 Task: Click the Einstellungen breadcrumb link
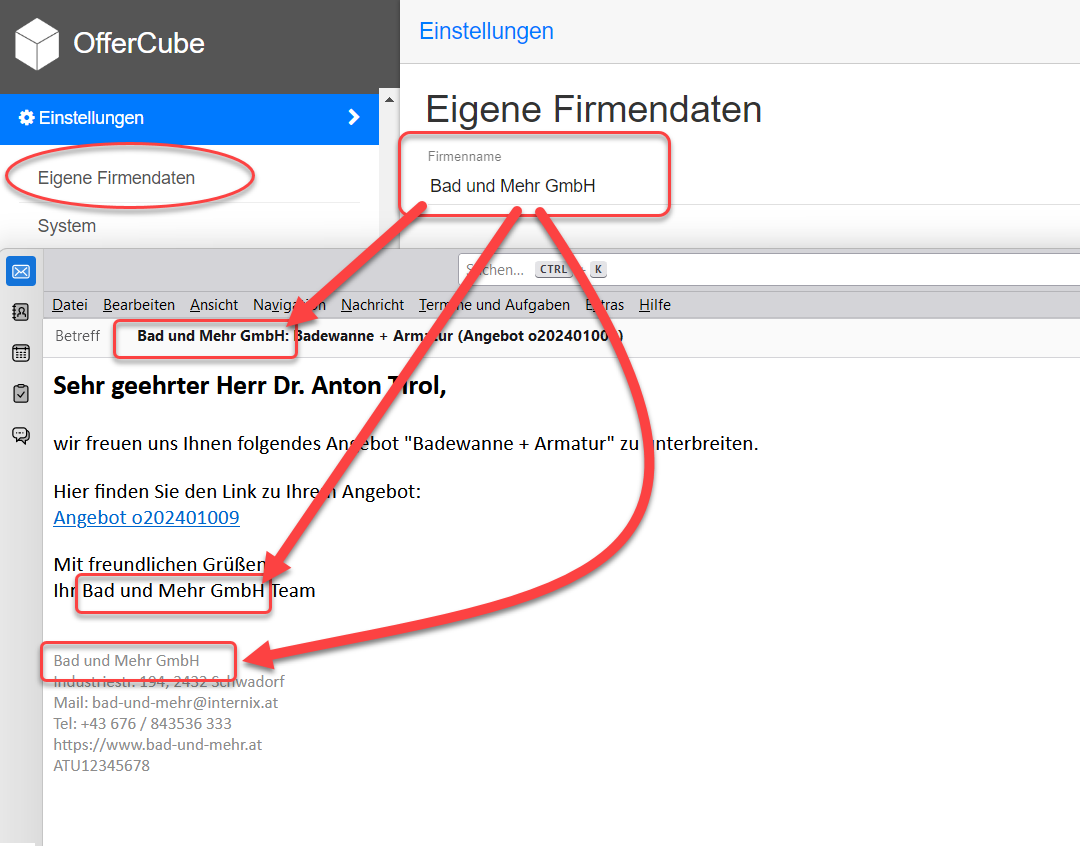[486, 31]
